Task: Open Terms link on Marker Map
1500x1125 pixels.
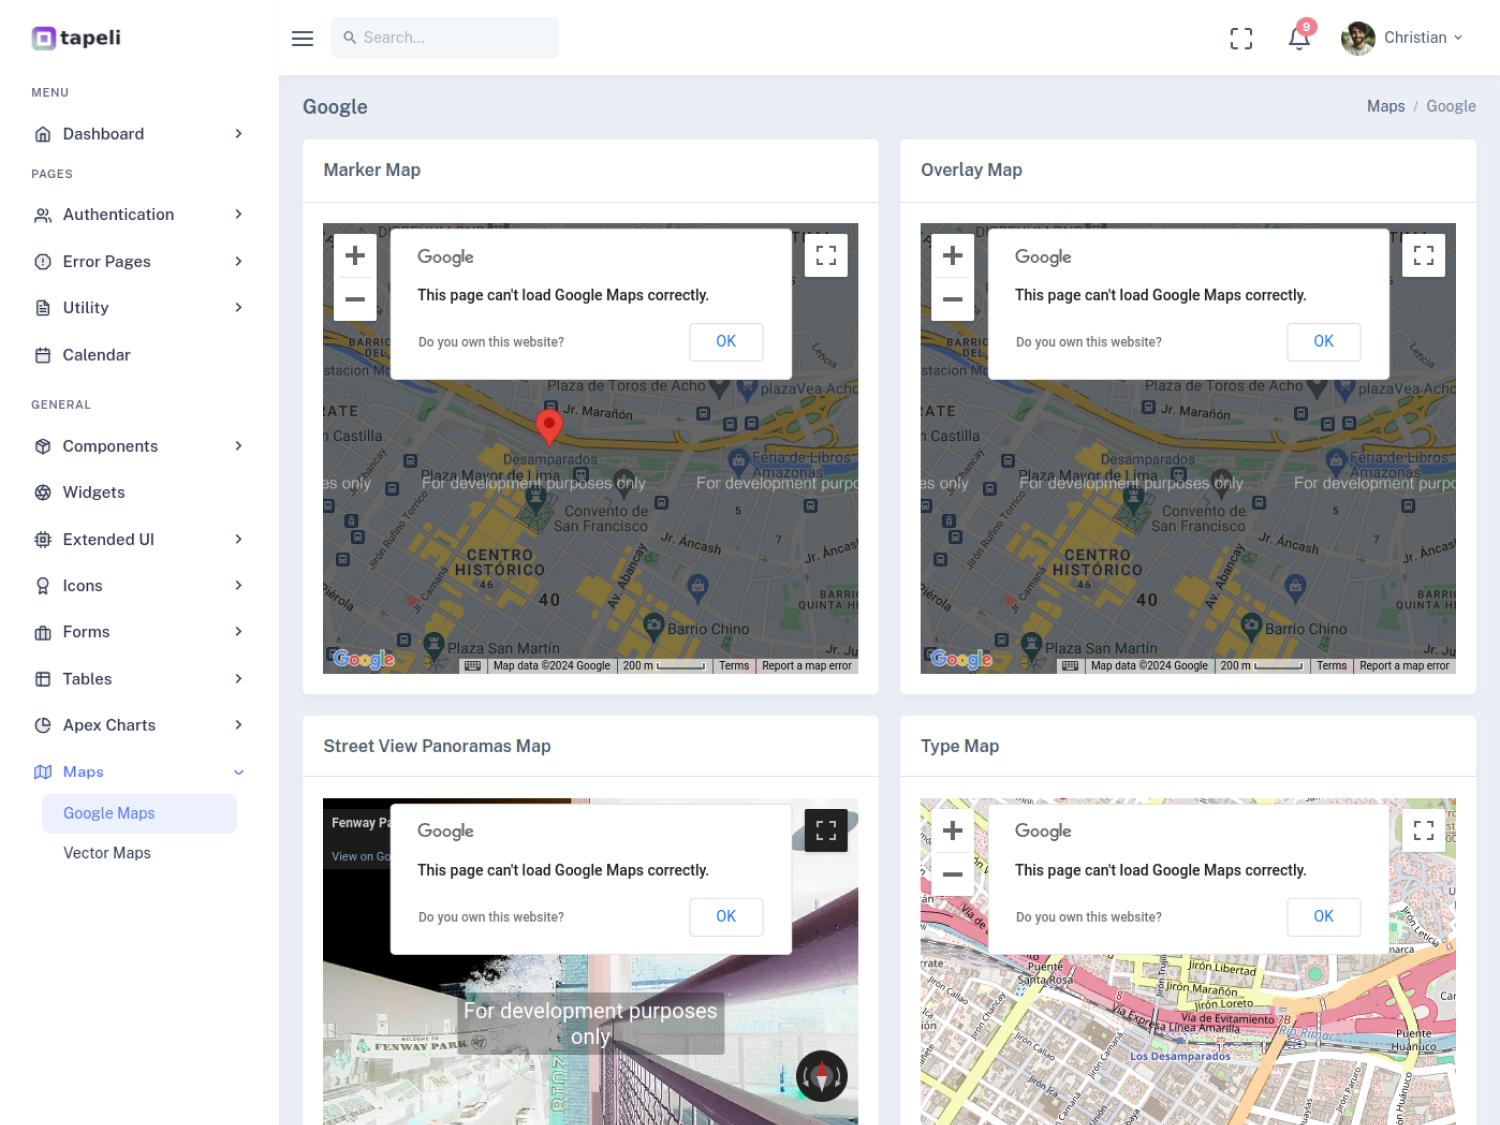Action: 734,666
